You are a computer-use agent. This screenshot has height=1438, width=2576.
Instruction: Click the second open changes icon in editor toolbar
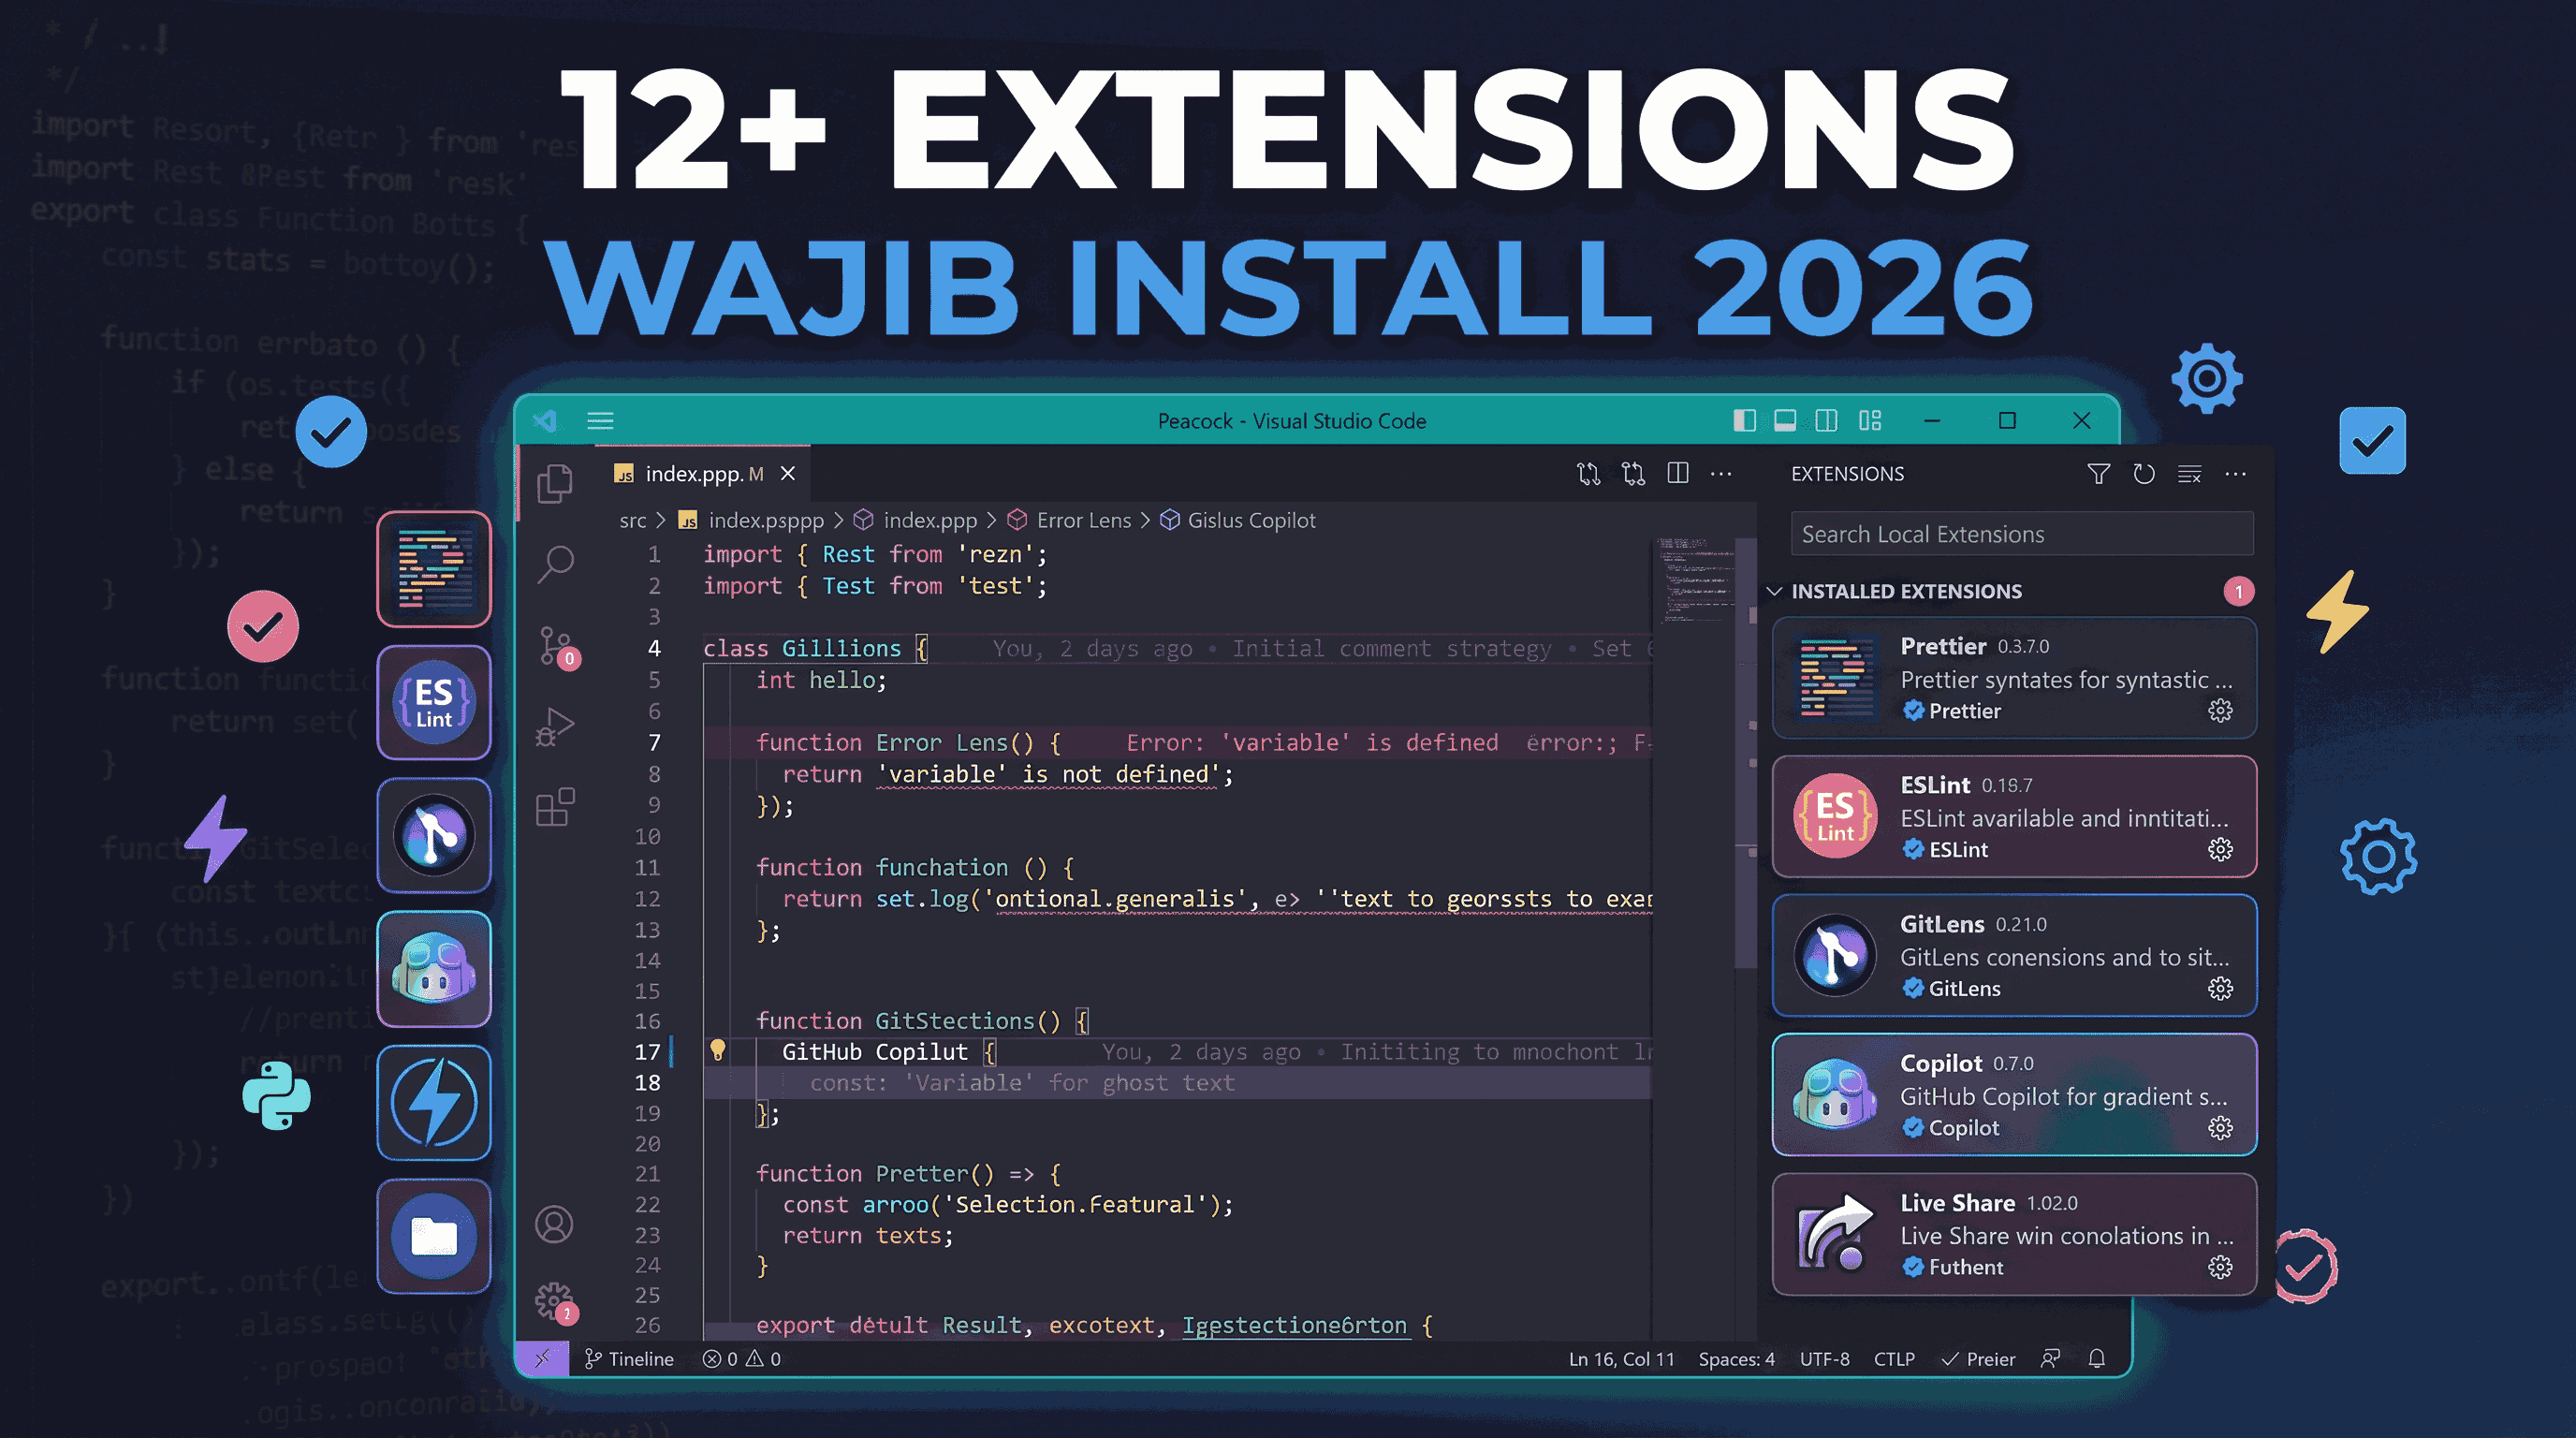(1633, 474)
